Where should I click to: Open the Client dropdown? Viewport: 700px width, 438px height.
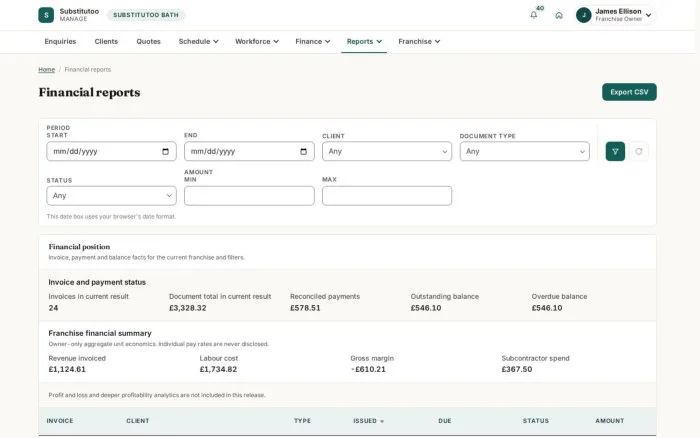387,151
